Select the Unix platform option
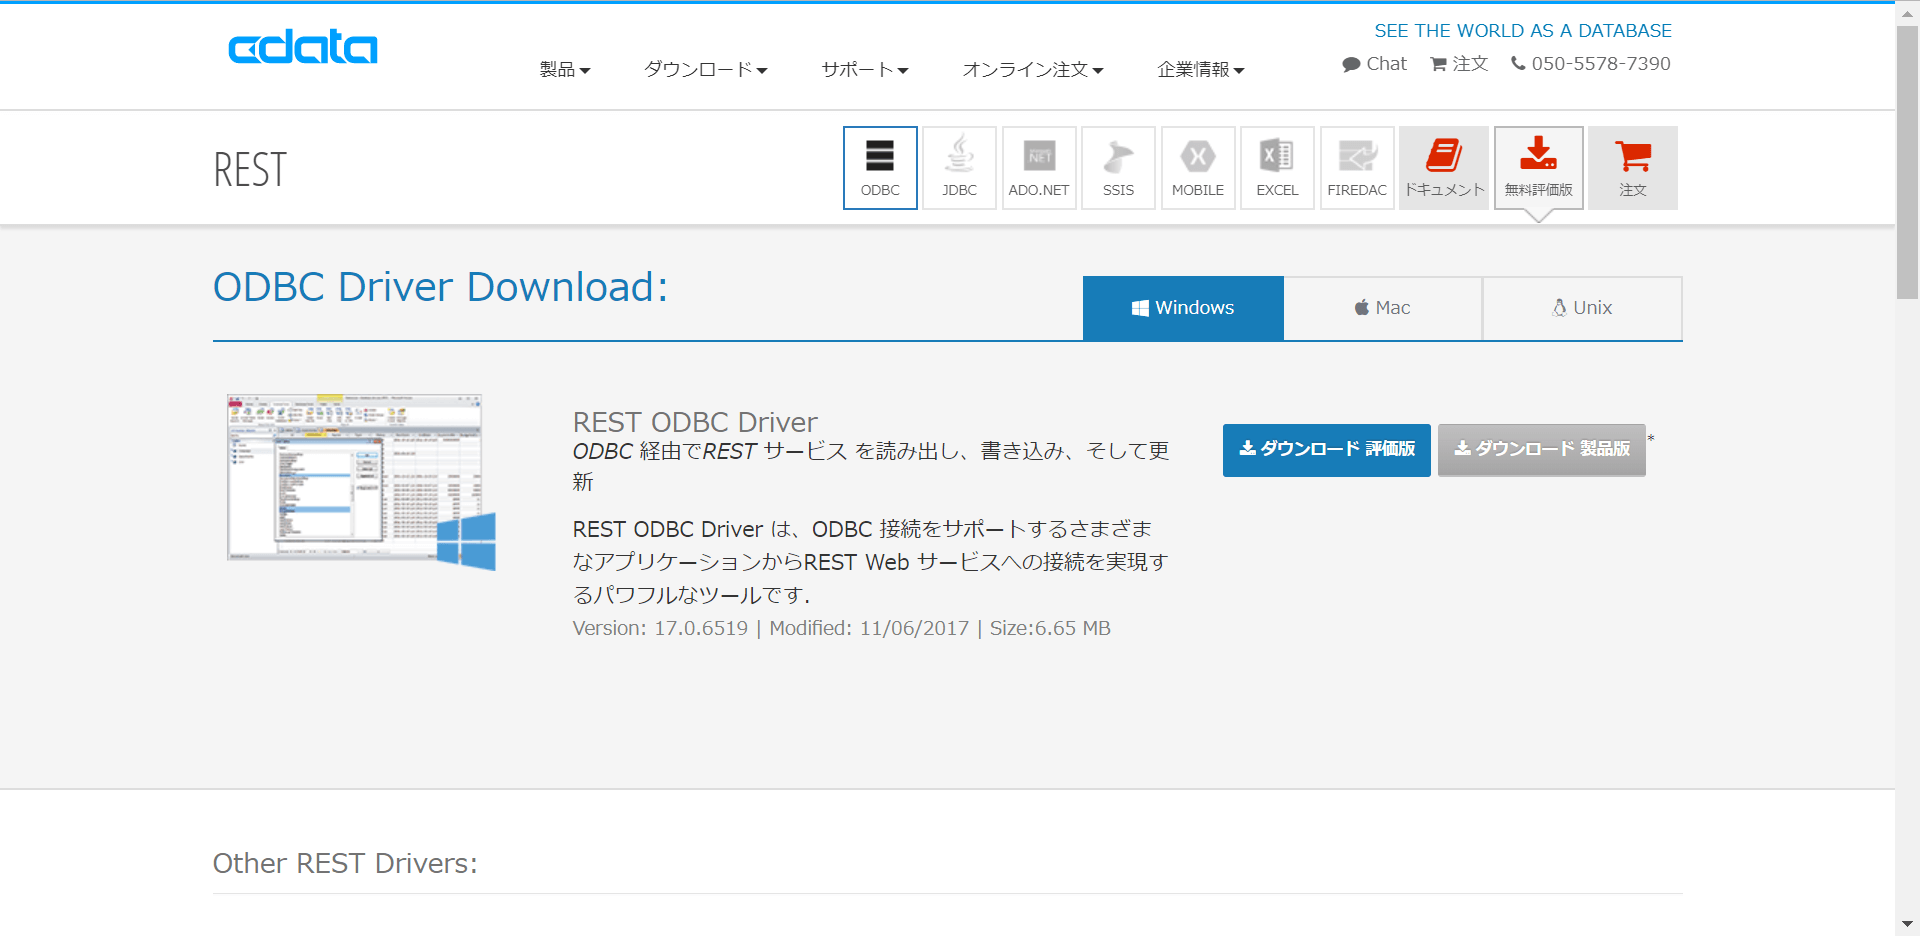Screen dimensions: 1920x936 pyautogui.click(x=1581, y=307)
